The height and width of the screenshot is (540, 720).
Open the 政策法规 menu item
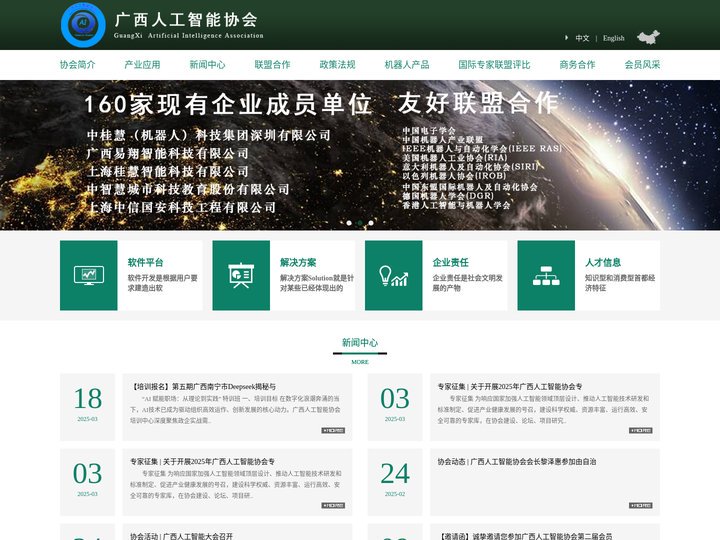click(338, 65)
